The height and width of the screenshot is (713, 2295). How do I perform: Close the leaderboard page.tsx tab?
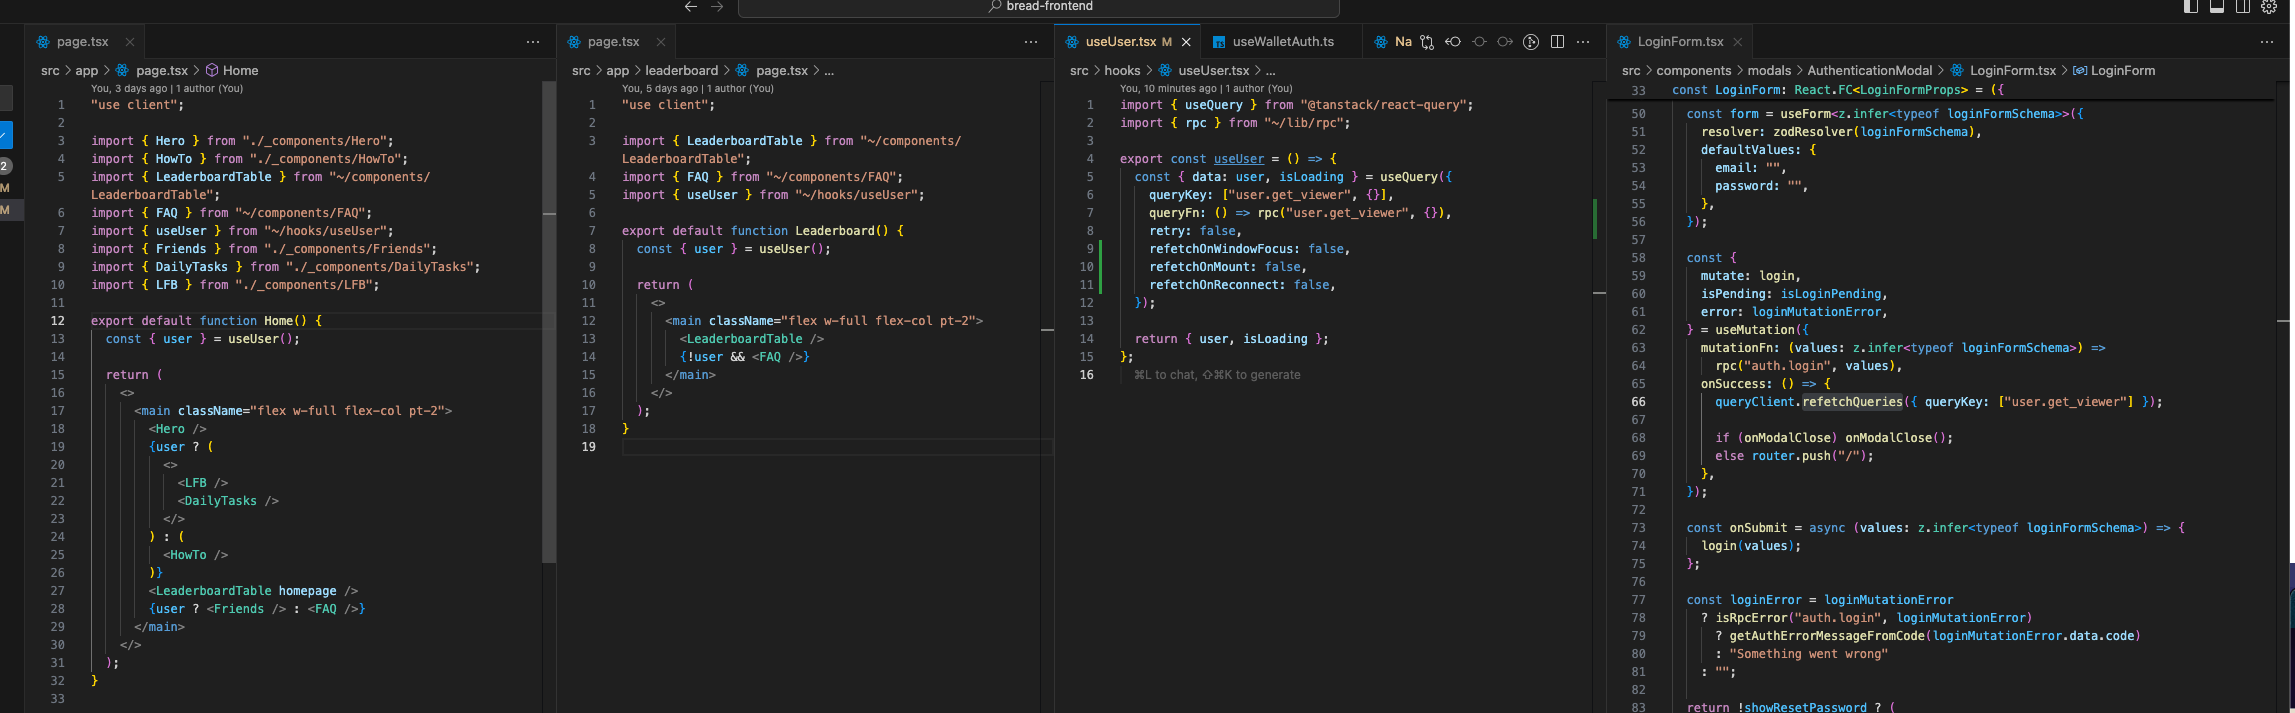661,42
